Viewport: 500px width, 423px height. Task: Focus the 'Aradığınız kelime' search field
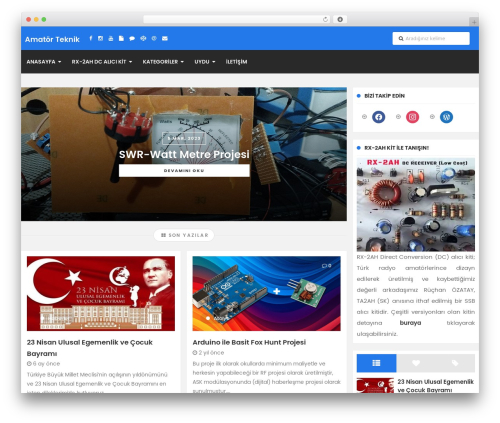tap(431, 38)
